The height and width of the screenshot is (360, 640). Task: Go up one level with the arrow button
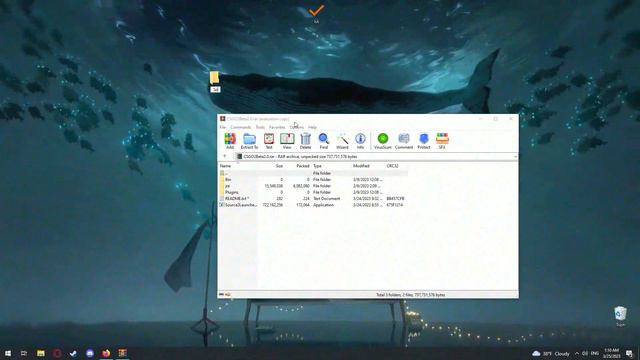pyautogui.click(x=224, y=156)
